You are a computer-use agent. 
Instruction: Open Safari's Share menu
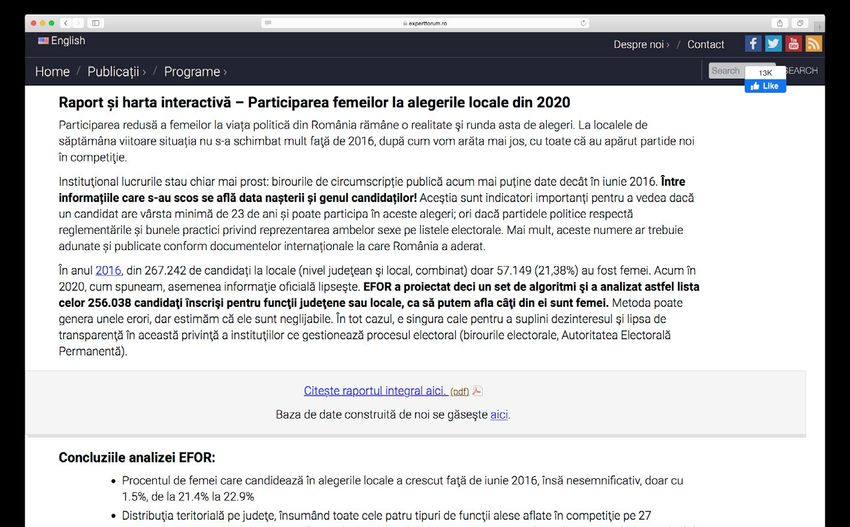[x=780, y=23]
